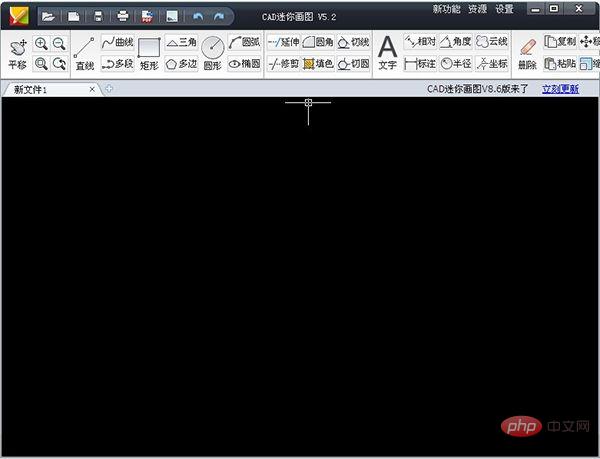Maximize the CAD window

554,9
